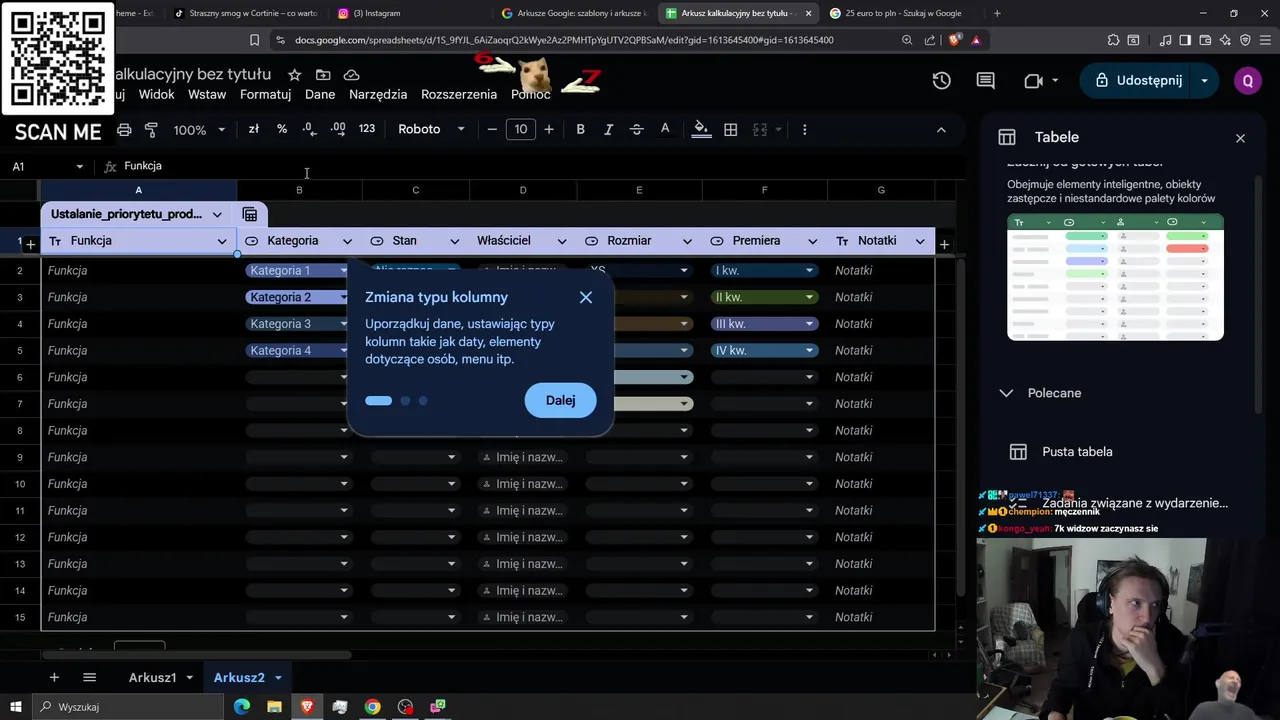Open the Notatki column header dropdown

tap(919, 241)
